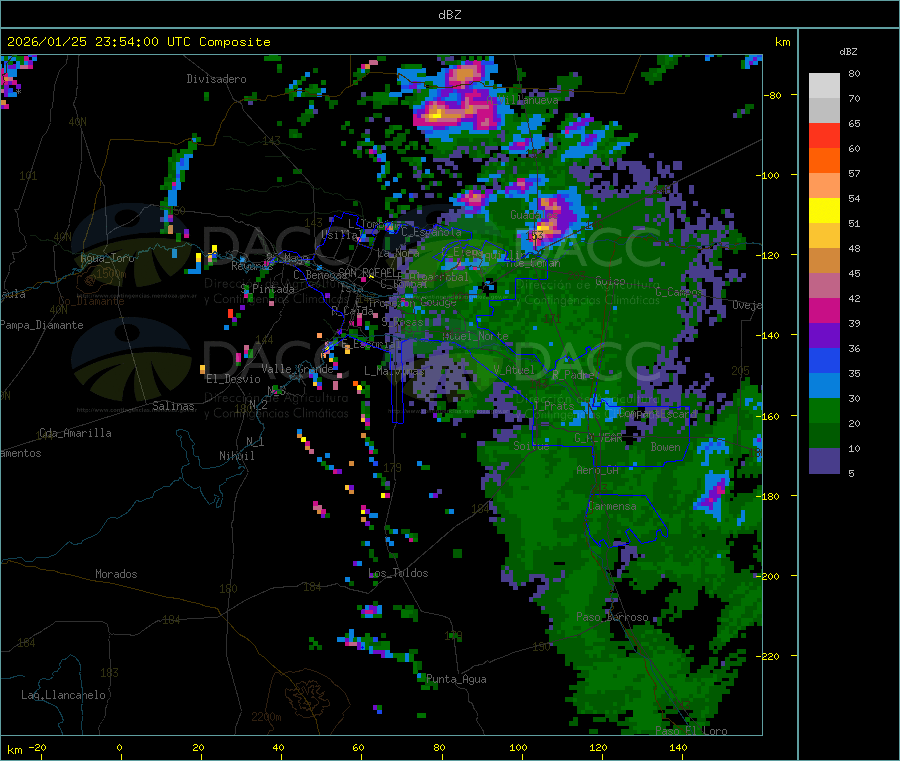Select the El_Desvio label

point(233,379)
